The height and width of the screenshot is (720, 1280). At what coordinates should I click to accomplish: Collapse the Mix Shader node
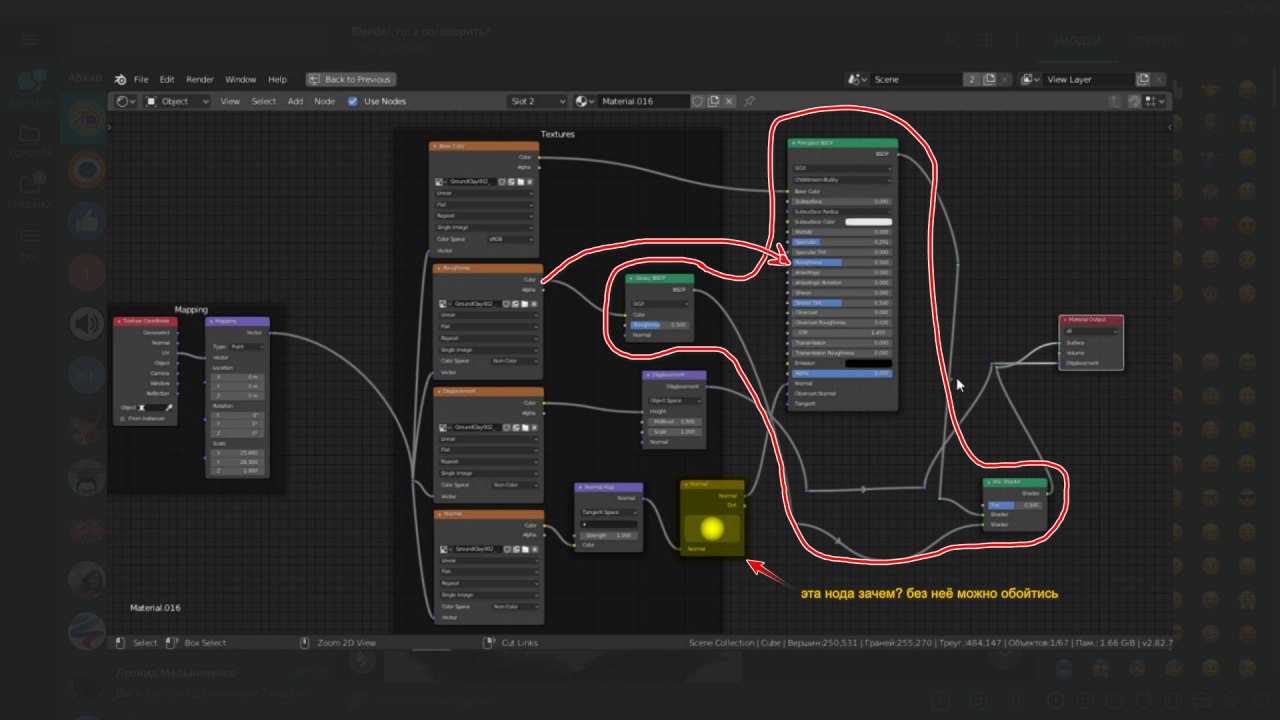click(990, 483)
